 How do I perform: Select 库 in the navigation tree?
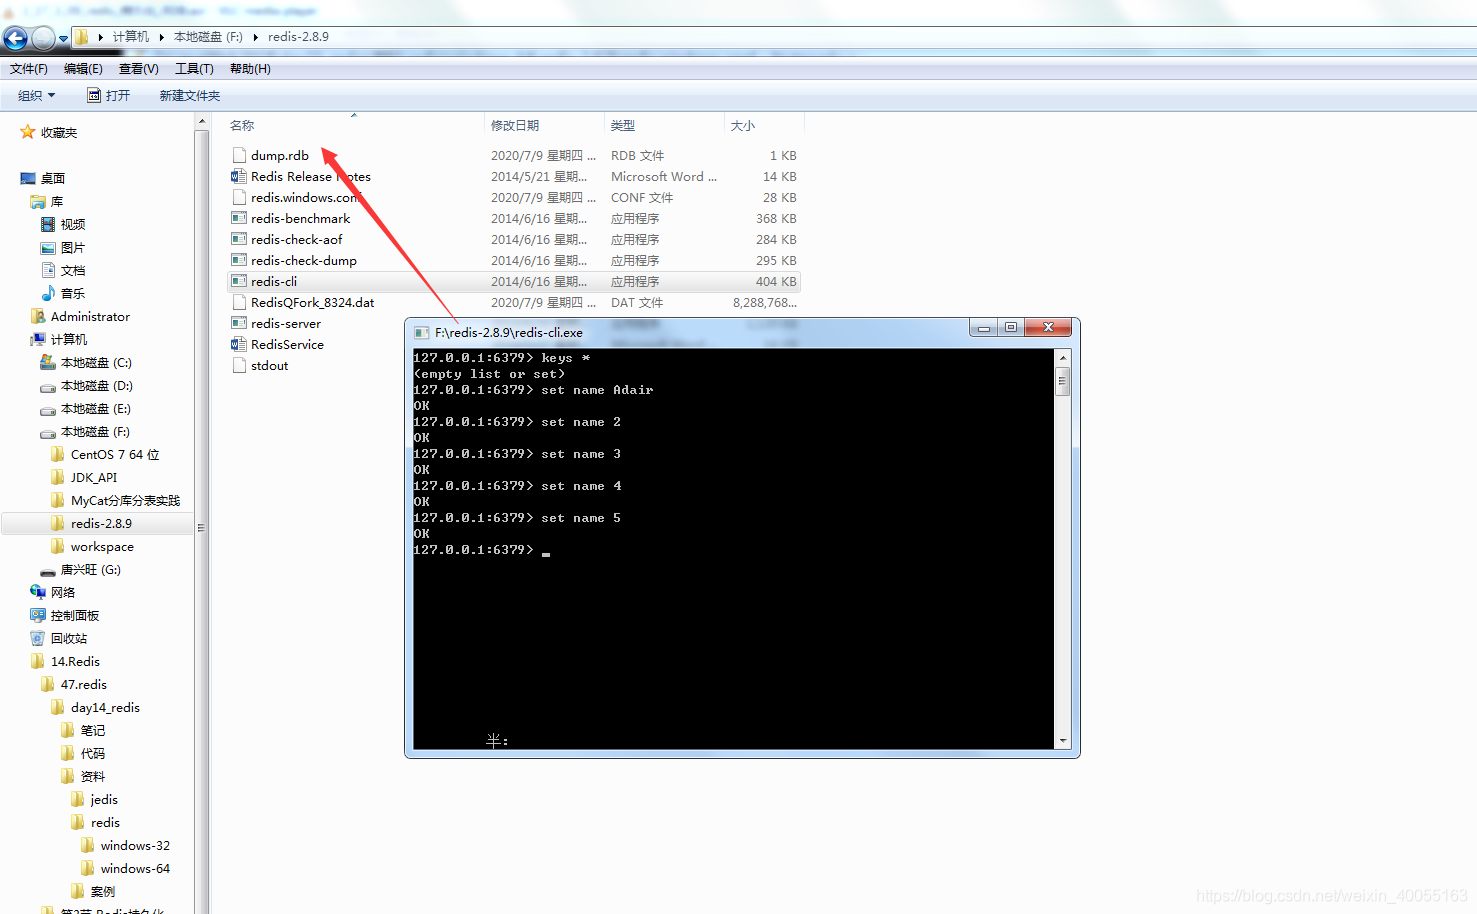point(57,201)
